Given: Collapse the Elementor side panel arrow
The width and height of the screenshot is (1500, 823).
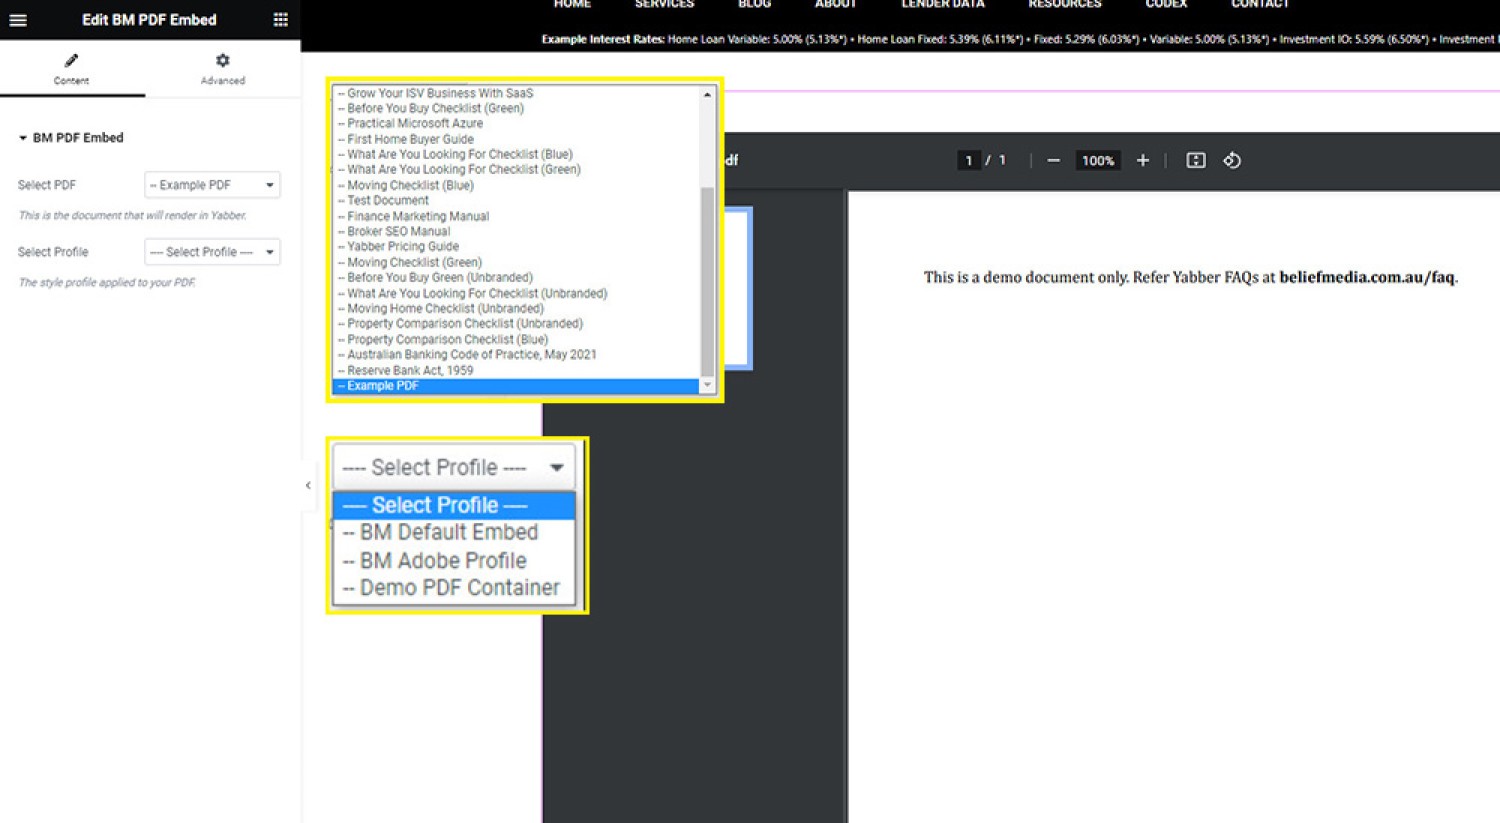Looking at the screenshot, I should coord(308,485).
